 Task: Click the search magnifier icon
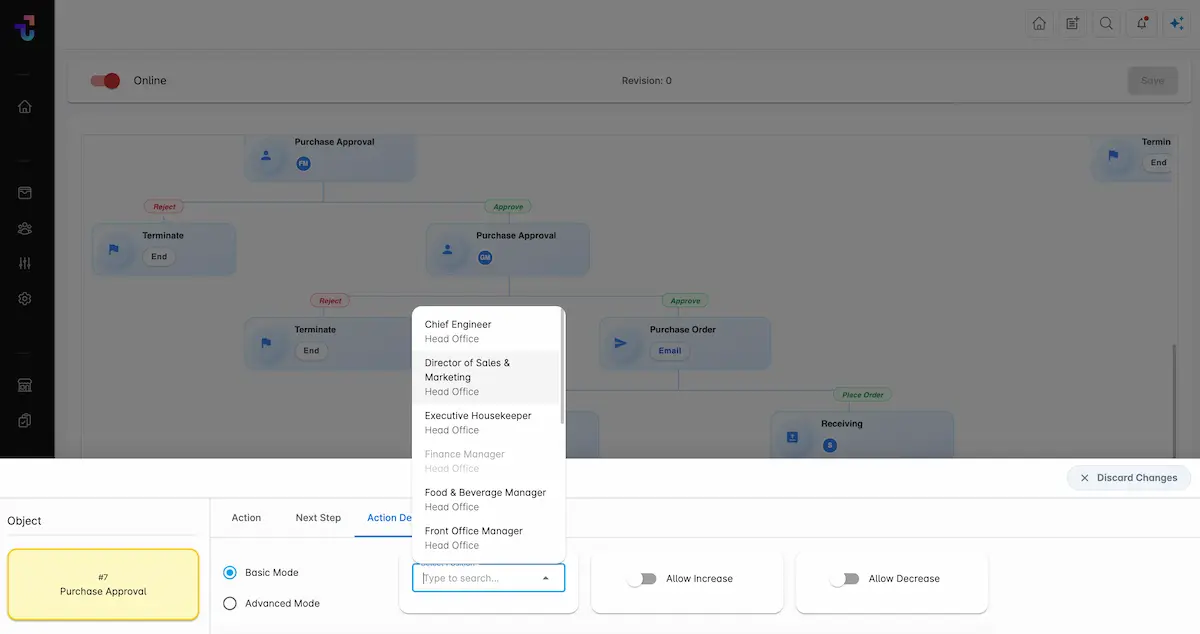point(1106,24)
